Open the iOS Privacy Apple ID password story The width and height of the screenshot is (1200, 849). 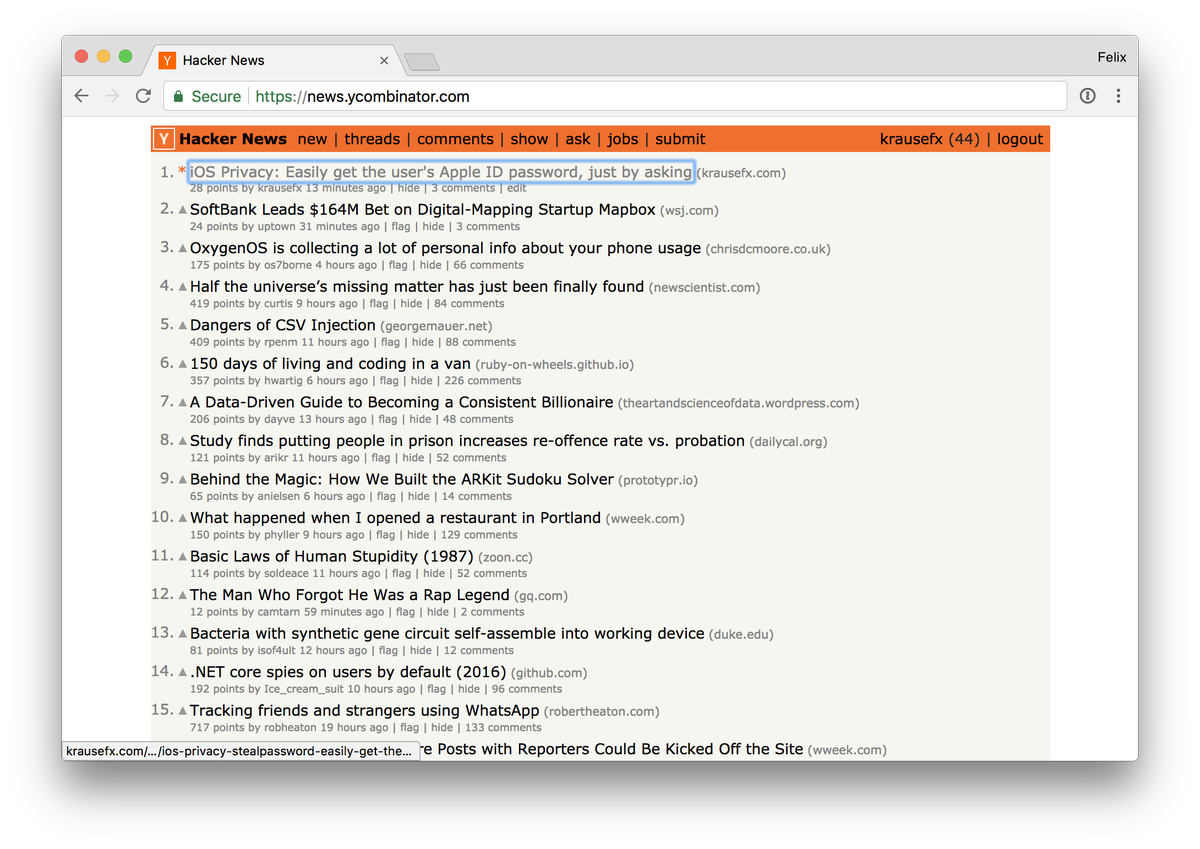point(441,172)
